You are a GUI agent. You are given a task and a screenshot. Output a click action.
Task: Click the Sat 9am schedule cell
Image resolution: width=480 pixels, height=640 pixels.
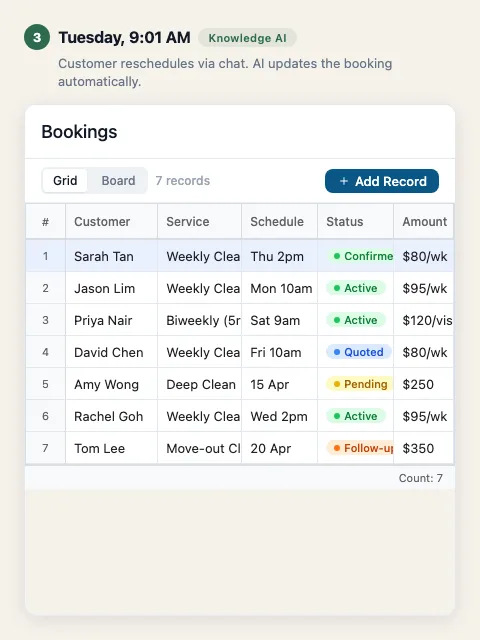pyautogui.click(x=280, y=320)
